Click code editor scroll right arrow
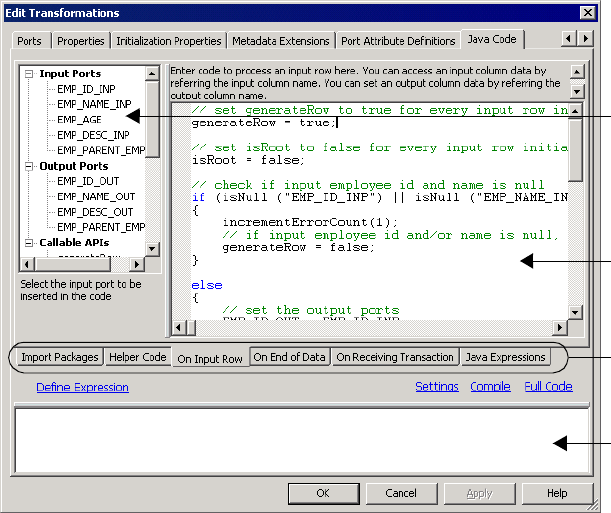The height and width of the screenshot is (513, 611). [560, 328]
